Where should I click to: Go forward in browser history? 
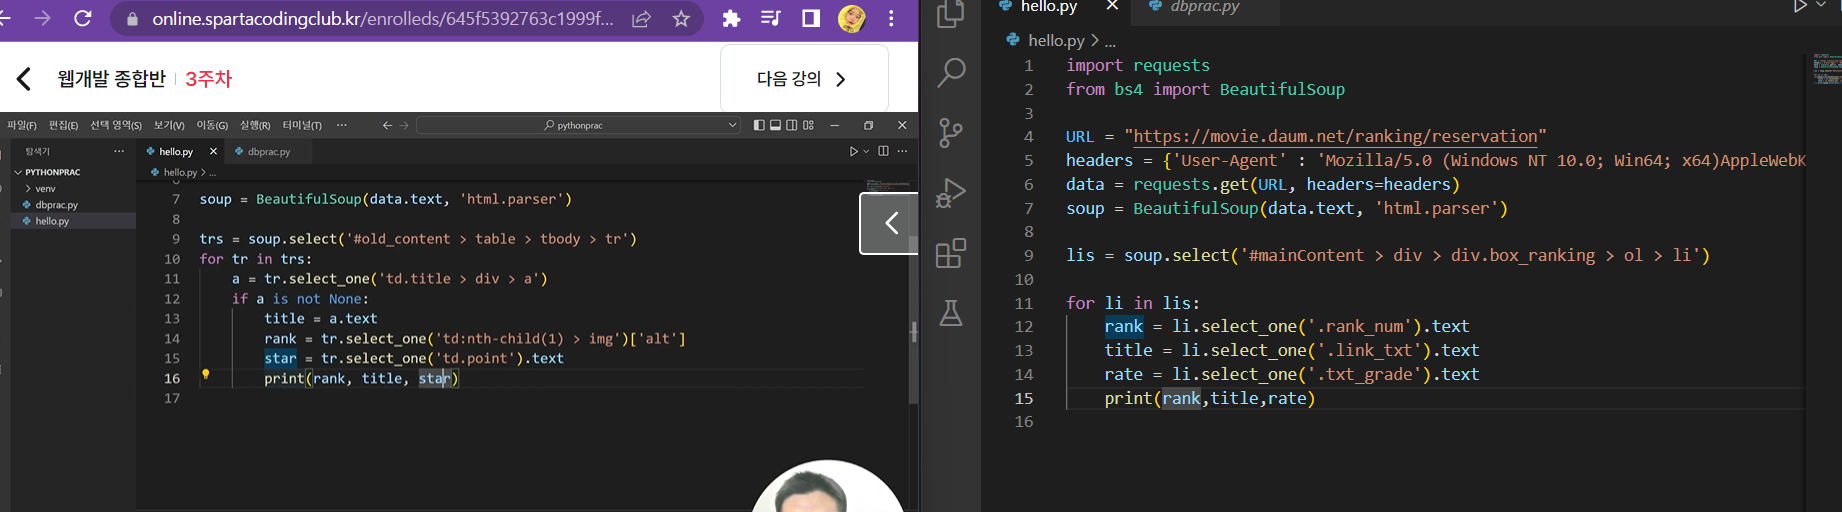pyautogui.click(x=42, y=18)
